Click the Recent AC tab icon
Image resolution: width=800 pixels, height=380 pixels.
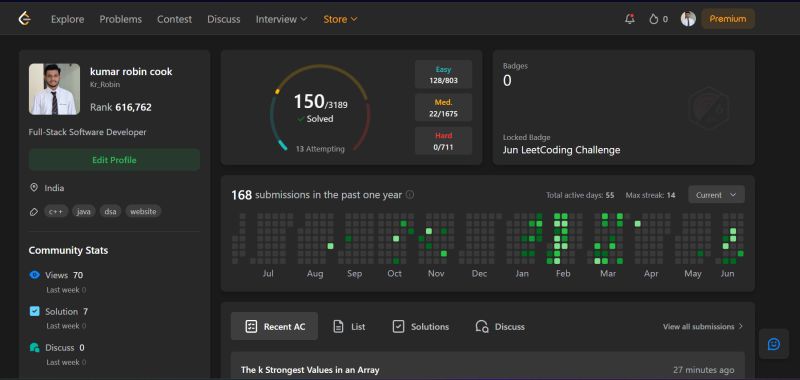pos(251,326)
